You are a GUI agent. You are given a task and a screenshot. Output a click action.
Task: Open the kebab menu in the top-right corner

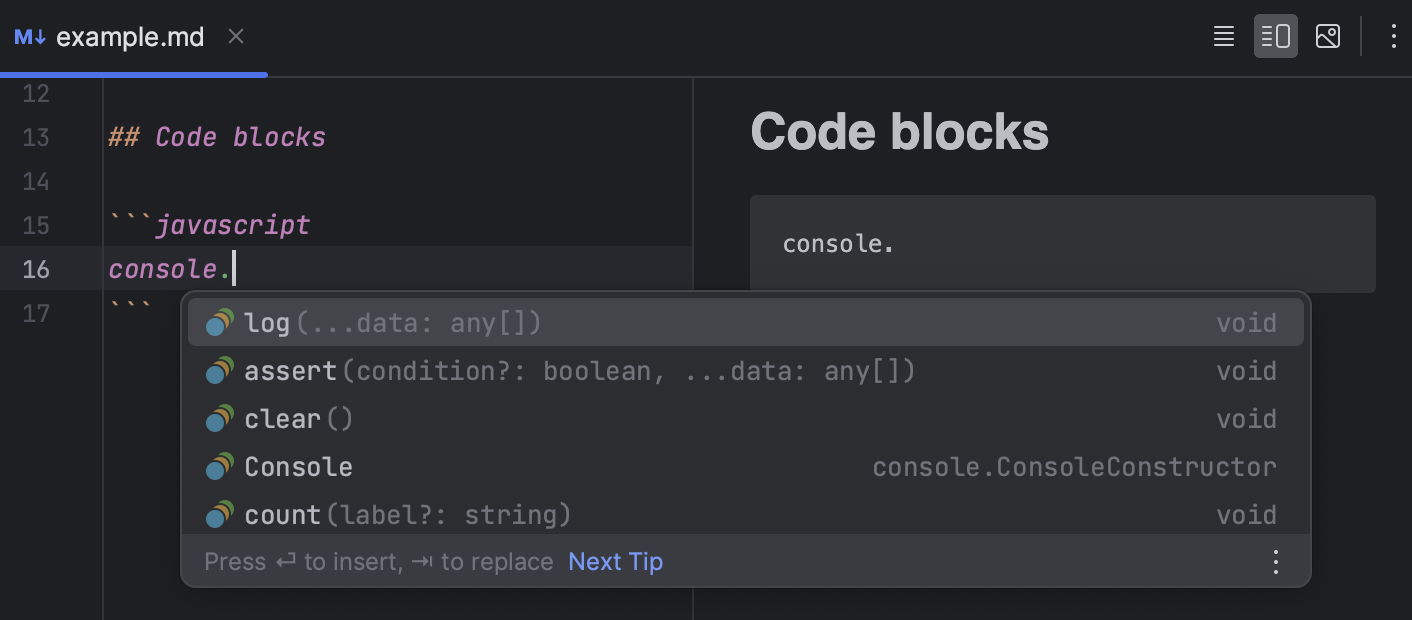tap(1393, 36)
